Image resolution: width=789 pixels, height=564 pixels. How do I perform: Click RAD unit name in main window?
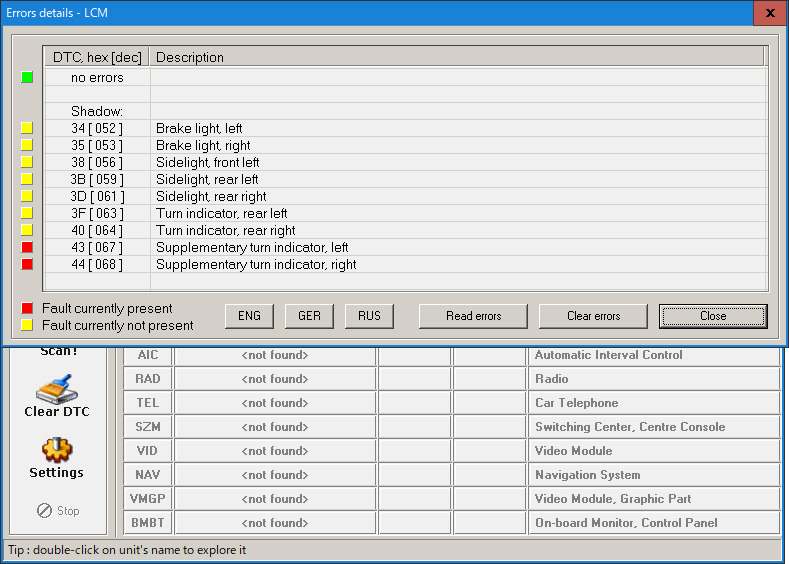click(x=148, y=379)
